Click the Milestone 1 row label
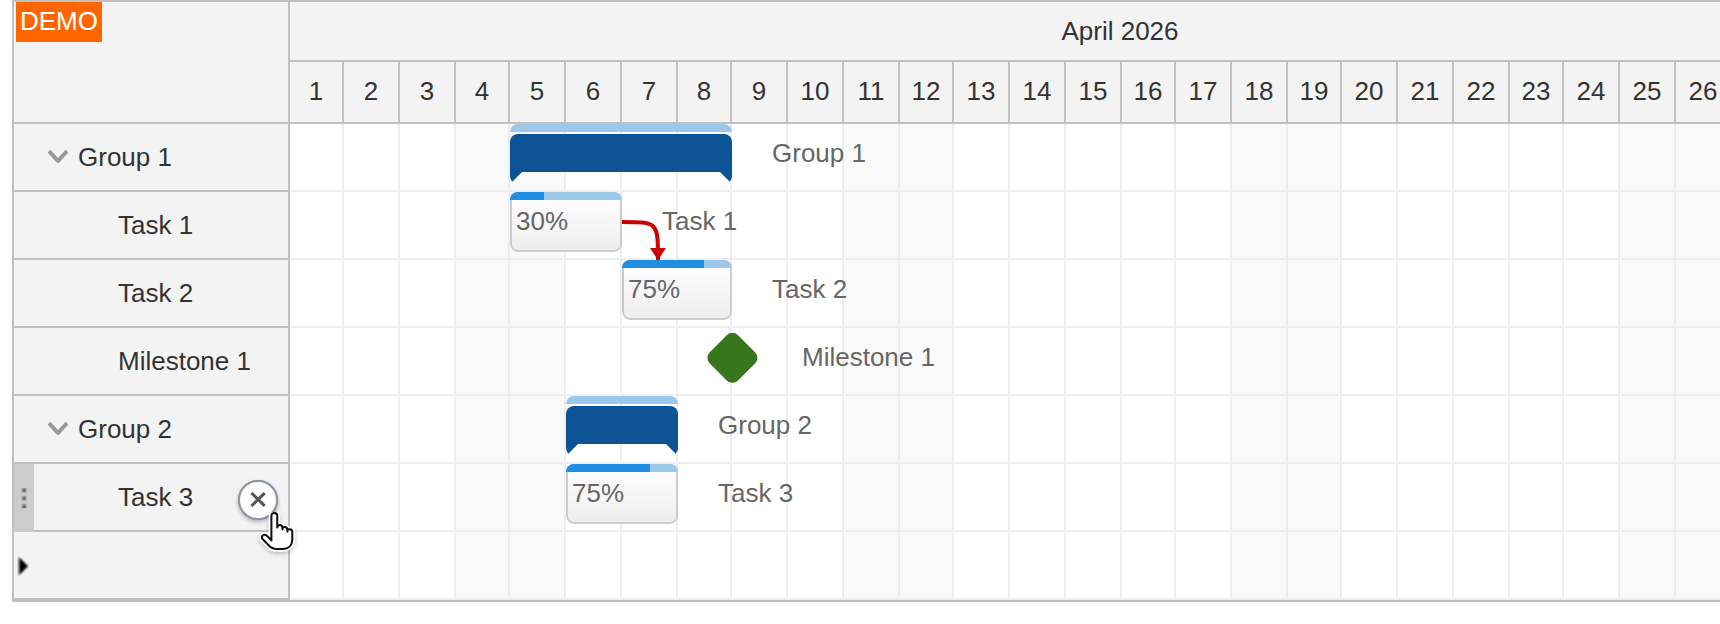Image resolution: width=1720 pixels, height=624 pixels. coord(184,361)
